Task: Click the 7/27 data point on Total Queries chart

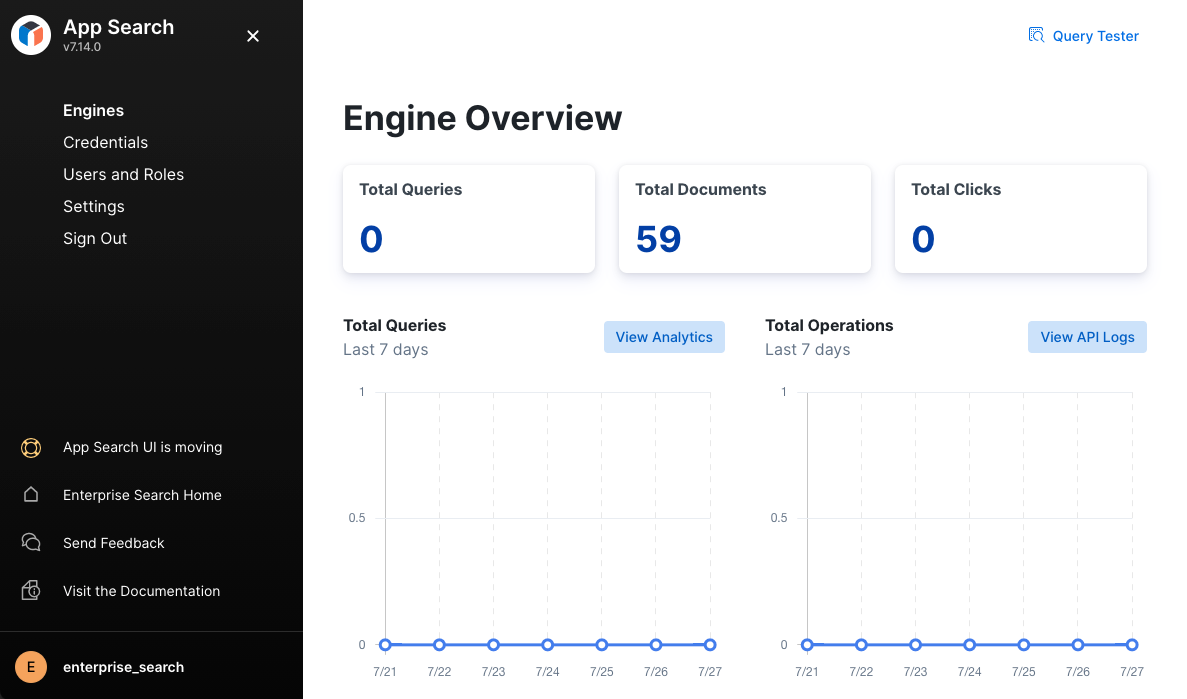Action: click(709, 645)
